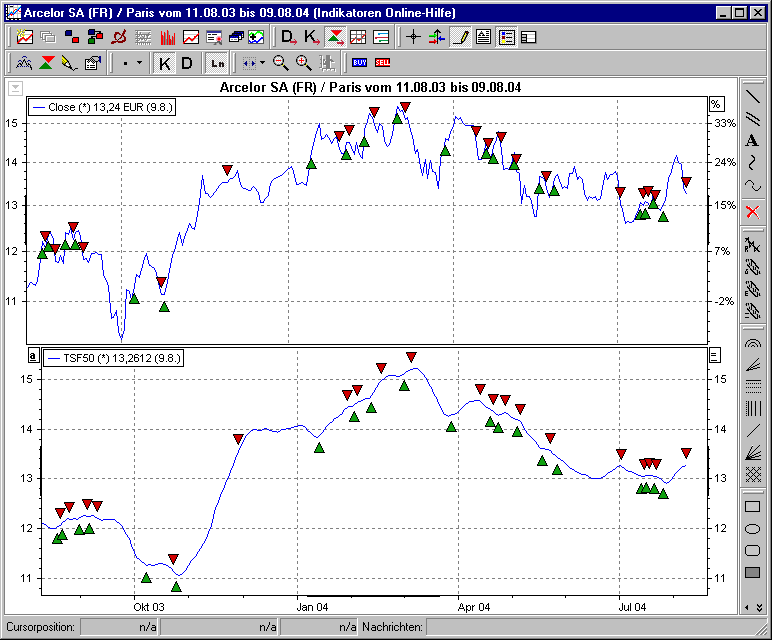Screen dimensions: 772x640
Task: Select the crosshair cursor tool
Action: click(413, 37)
